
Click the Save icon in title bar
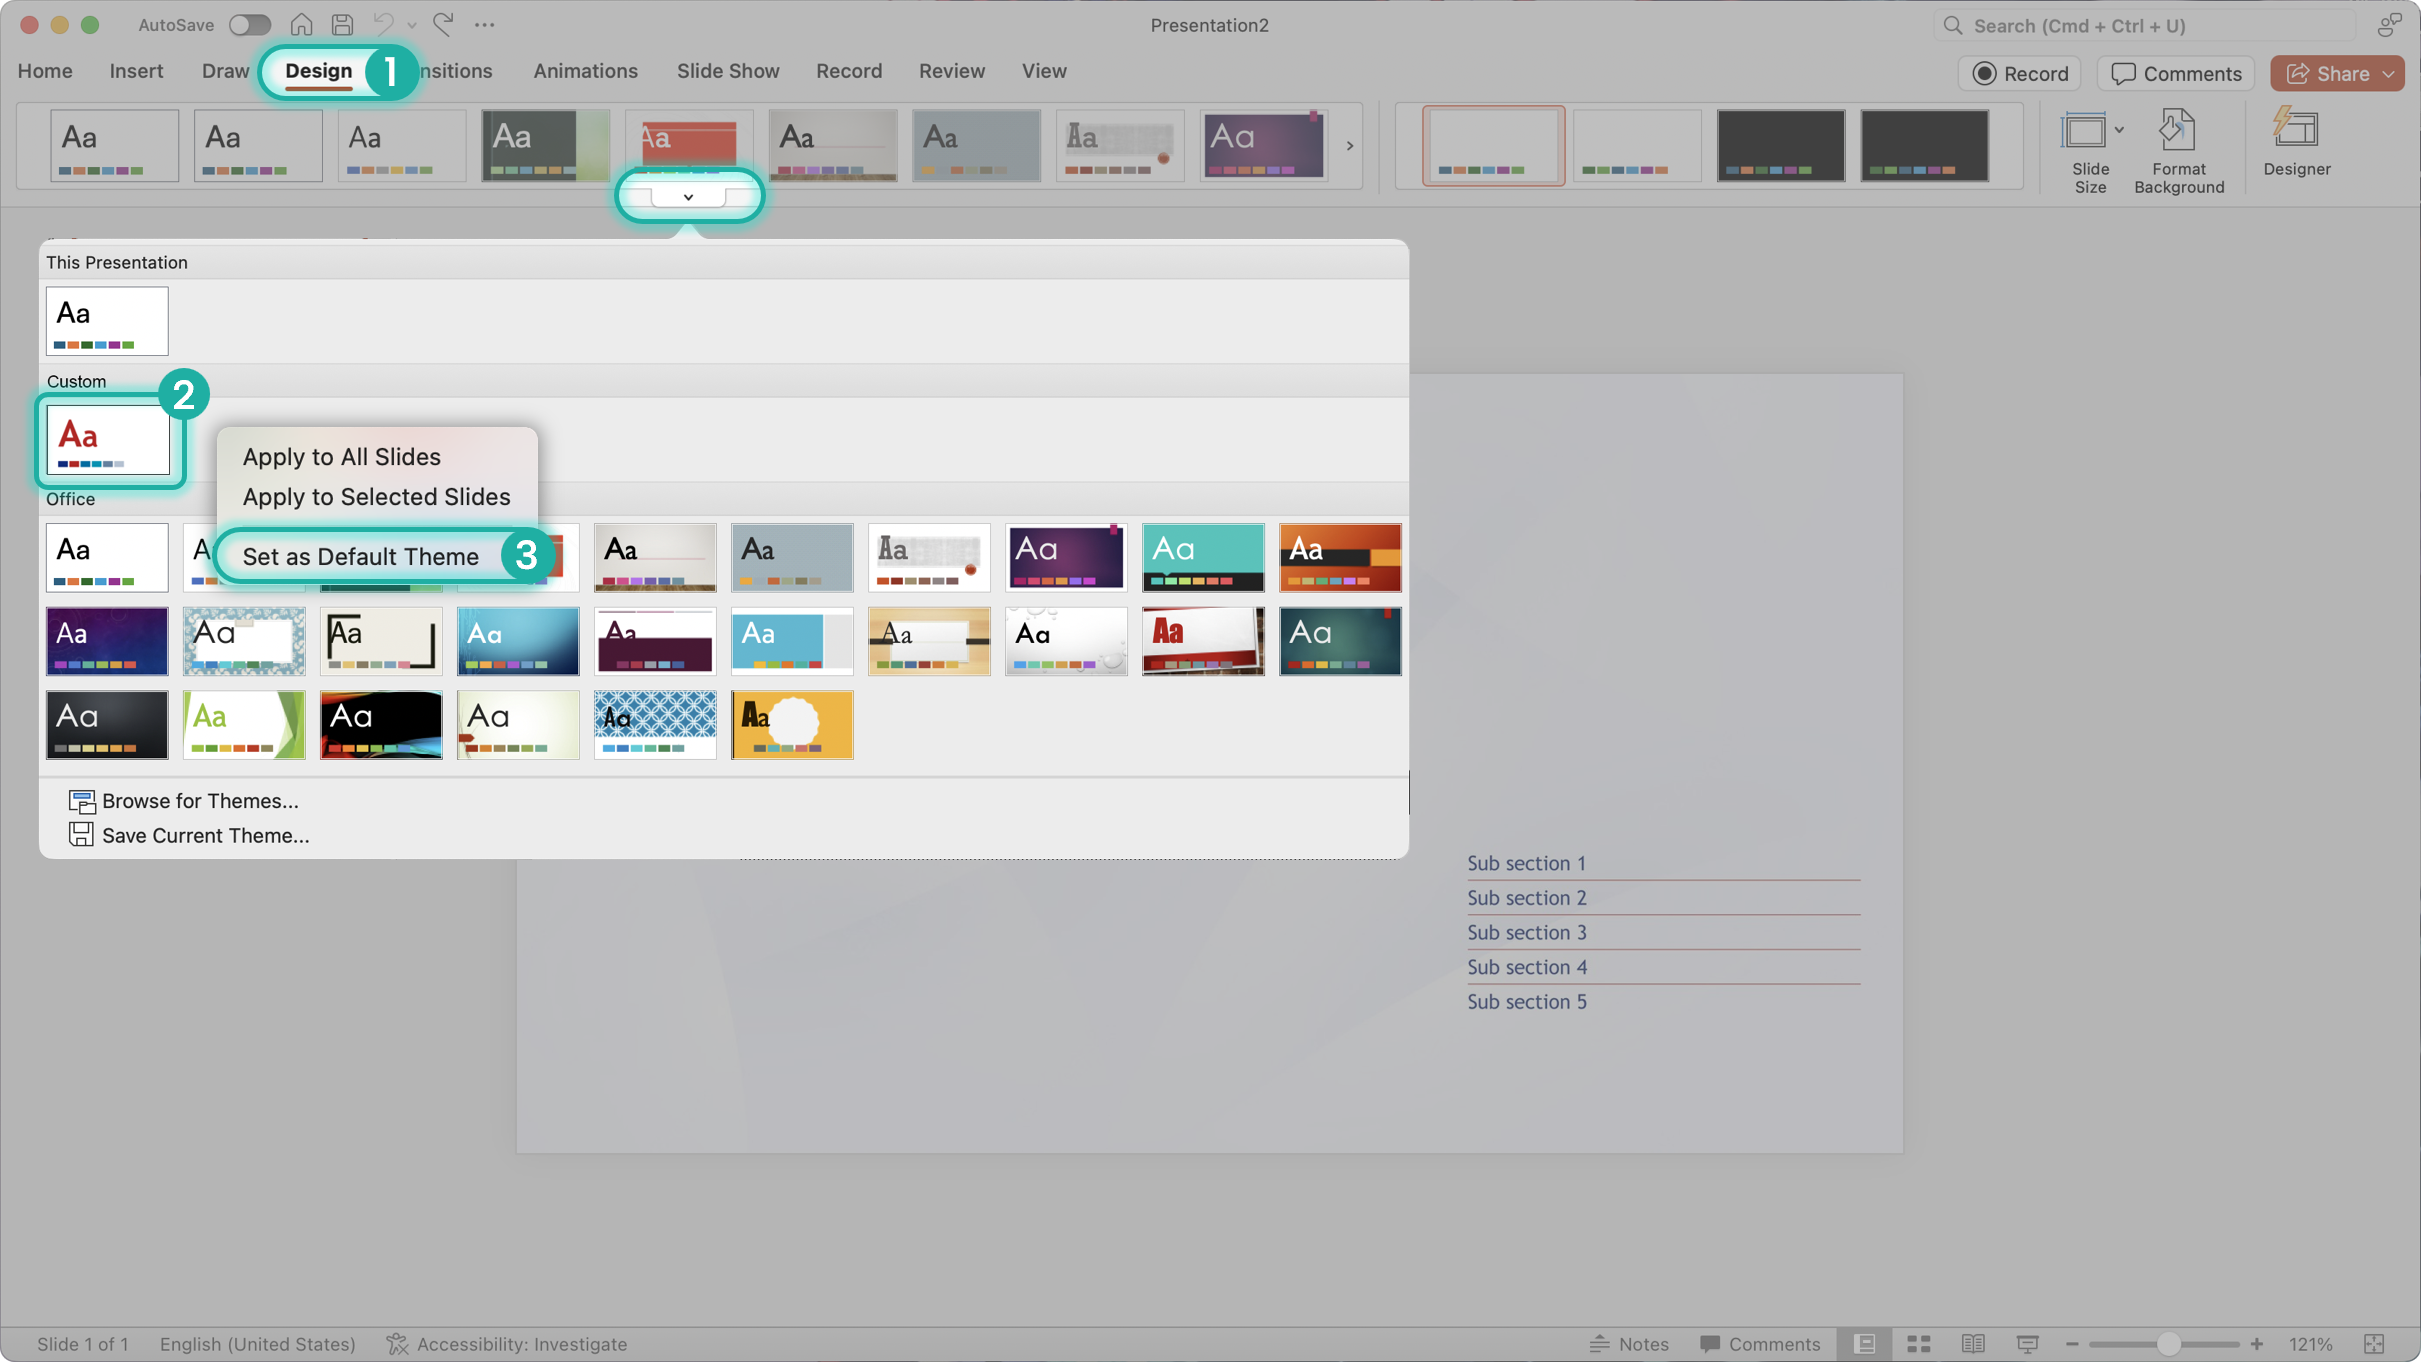click(x=342, y=25)
